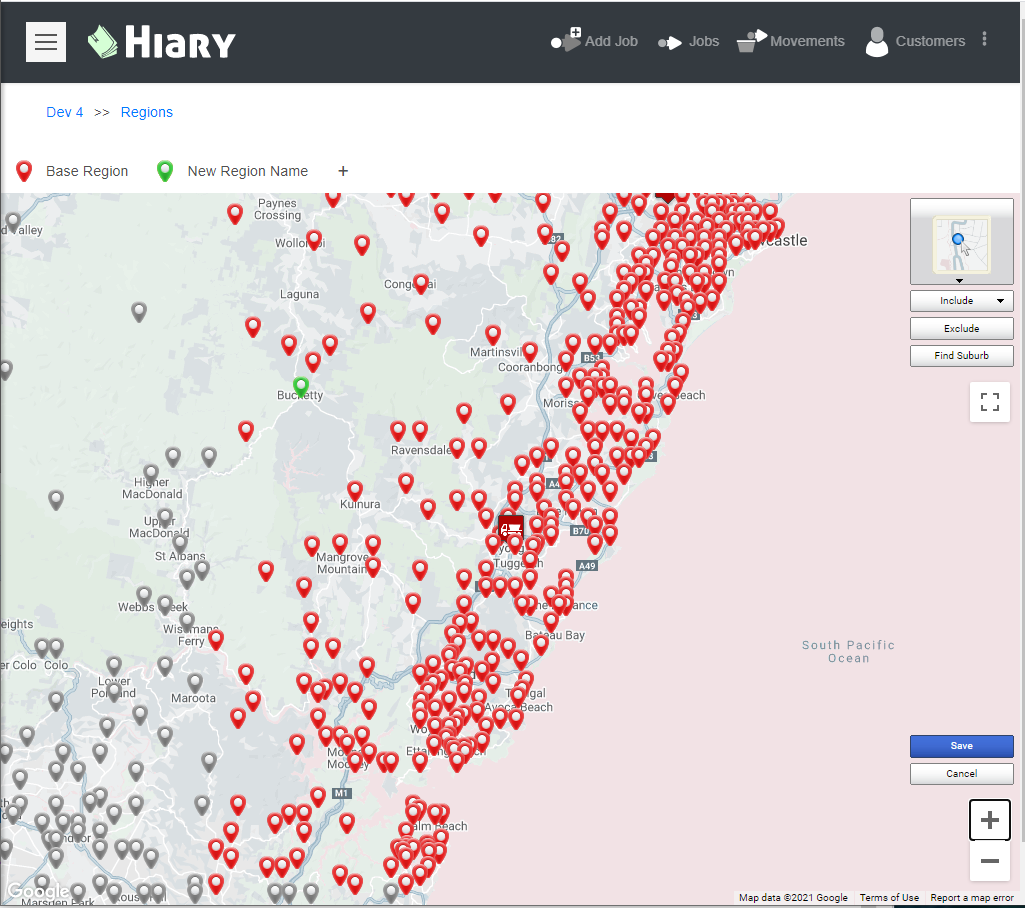Save the region changes
The height and width of the screenshot is (908, 1025).
[x=962, y=746]
